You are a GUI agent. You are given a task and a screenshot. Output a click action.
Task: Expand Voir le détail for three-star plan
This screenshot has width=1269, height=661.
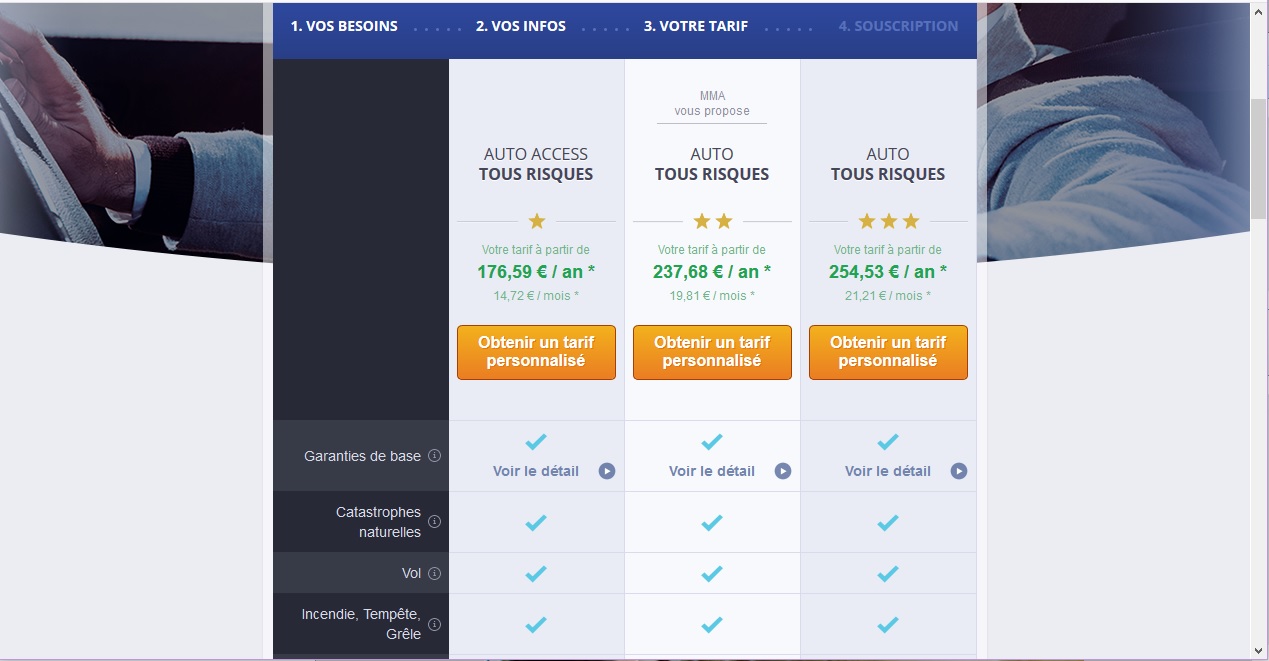pos(888,471)
